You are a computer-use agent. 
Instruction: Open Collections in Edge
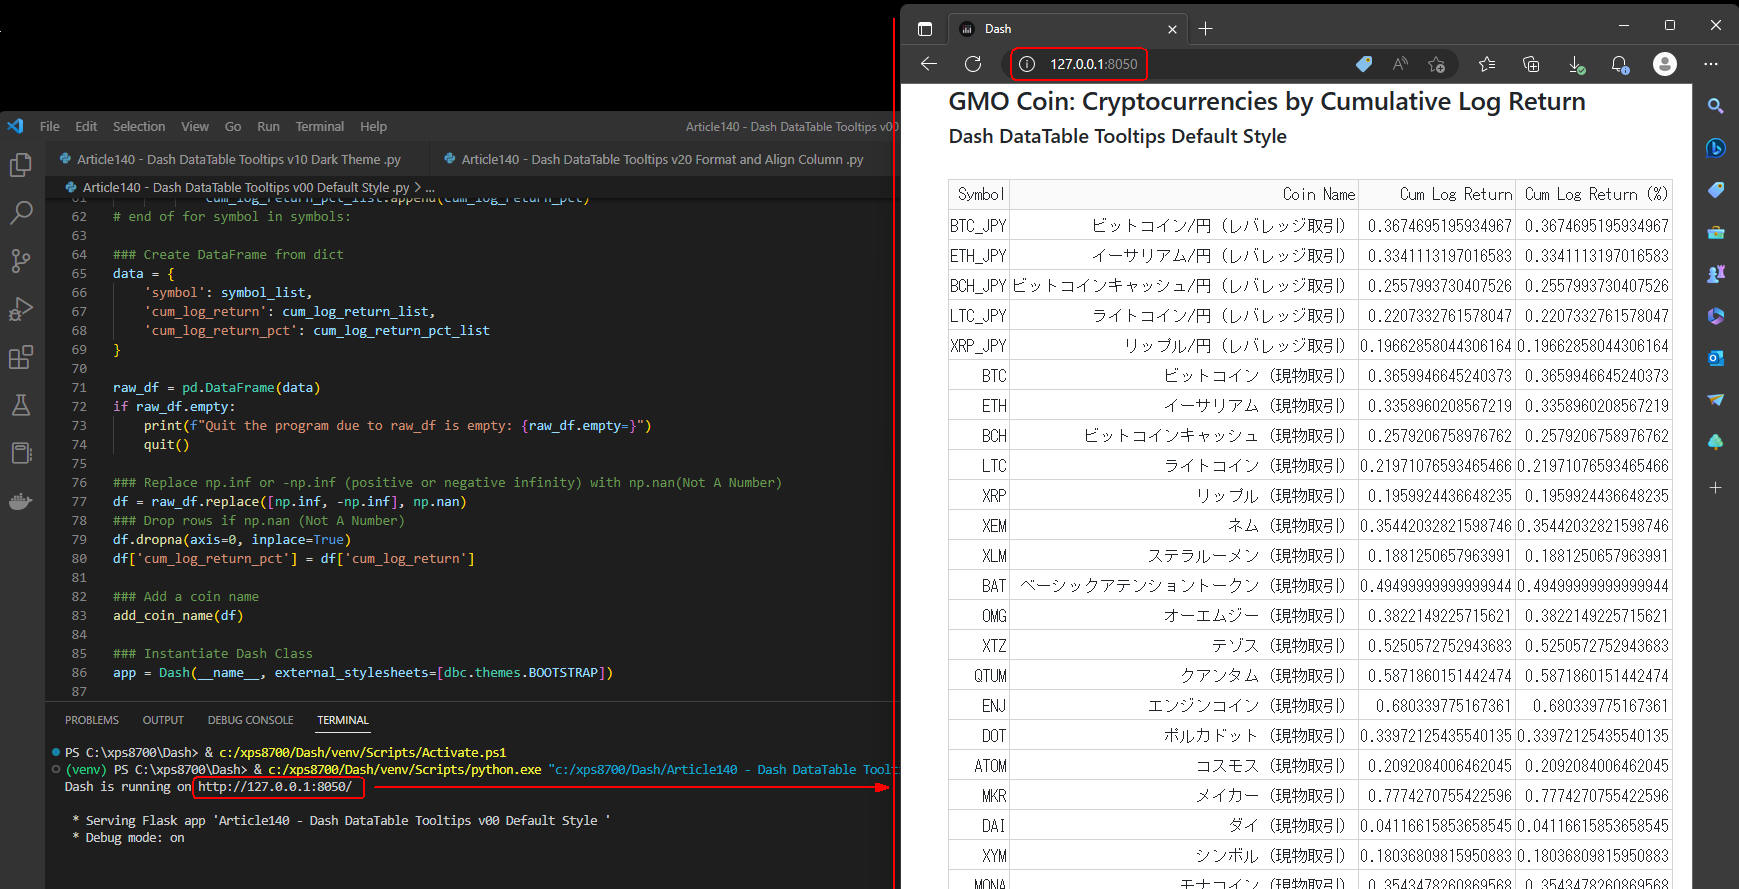coord(1531,64)
